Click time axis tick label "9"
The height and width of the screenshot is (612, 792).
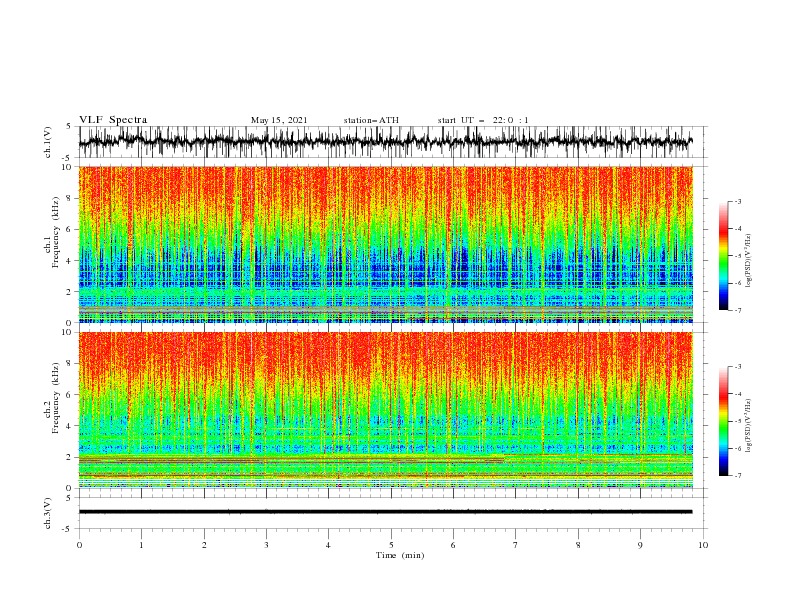(x=640, y=545)
